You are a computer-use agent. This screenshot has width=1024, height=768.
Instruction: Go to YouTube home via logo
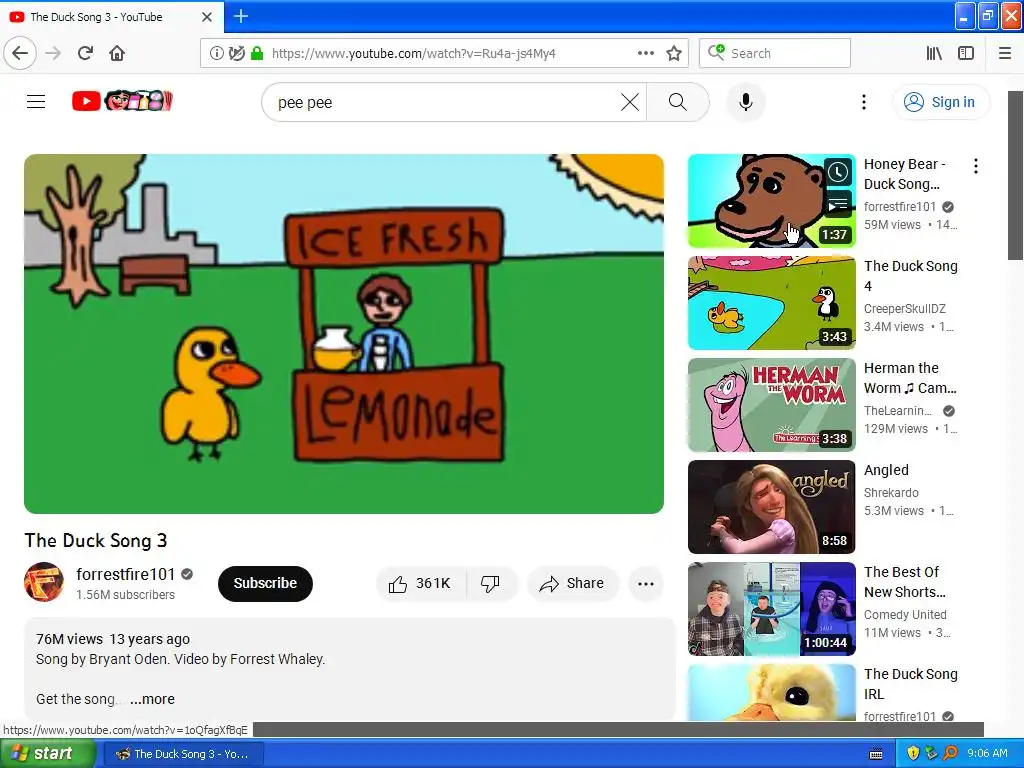(x=122, y=101)
